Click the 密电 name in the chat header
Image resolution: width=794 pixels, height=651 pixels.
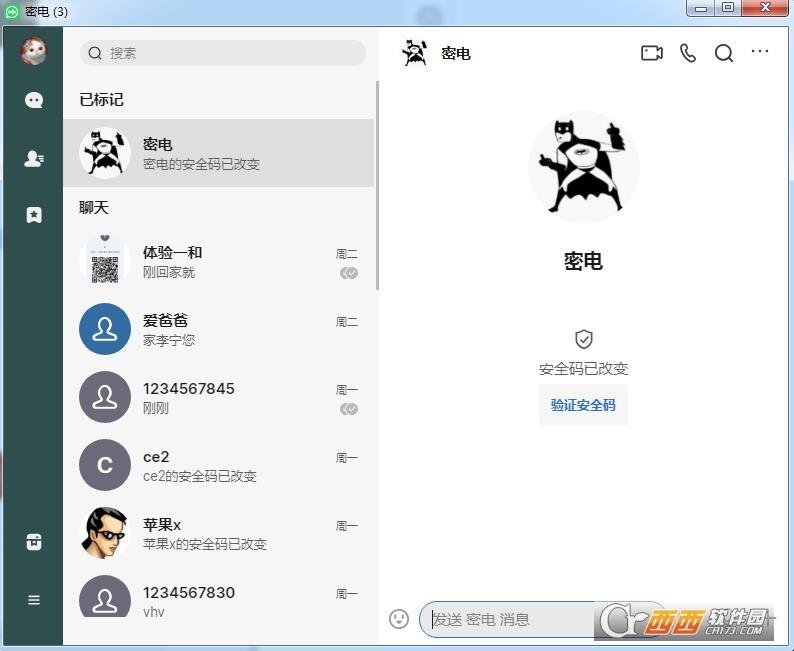tap(456, 54)
